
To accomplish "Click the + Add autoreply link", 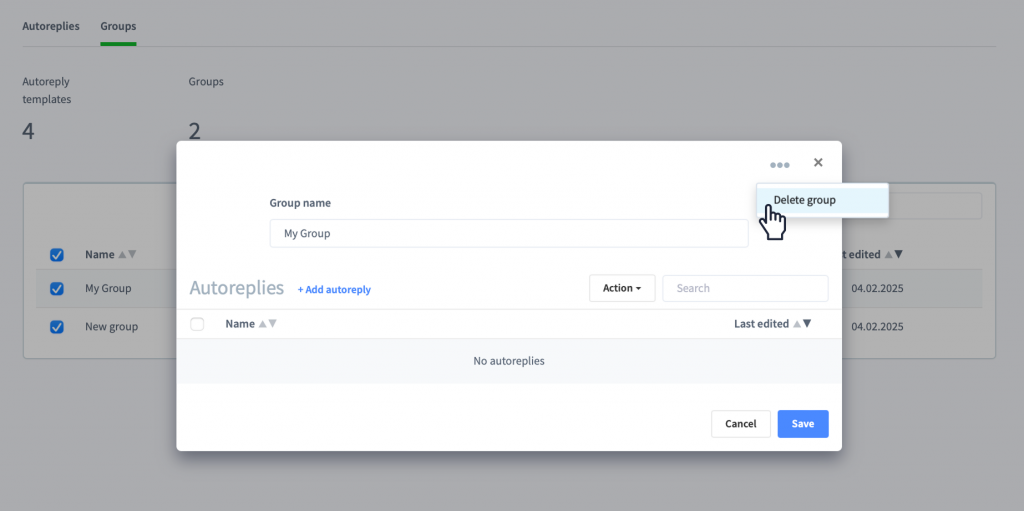I will [334, 289].
